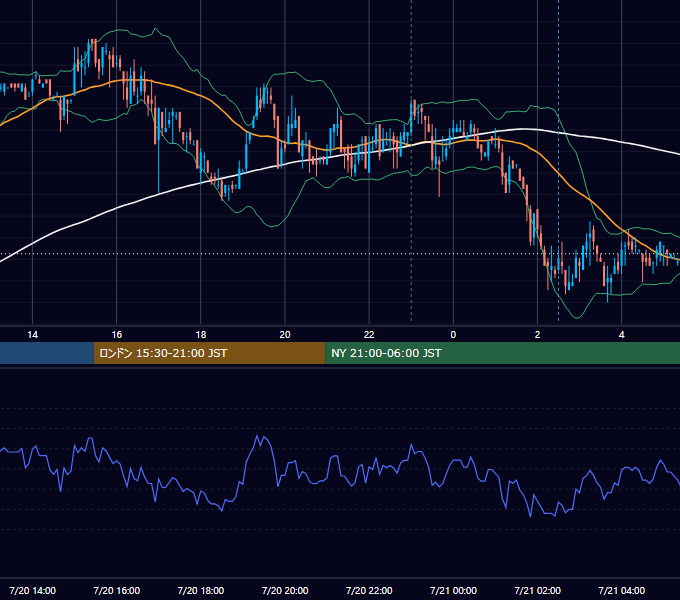Click the 7/21 04:00 date label

pyautogui.click(x=621, y=590)
